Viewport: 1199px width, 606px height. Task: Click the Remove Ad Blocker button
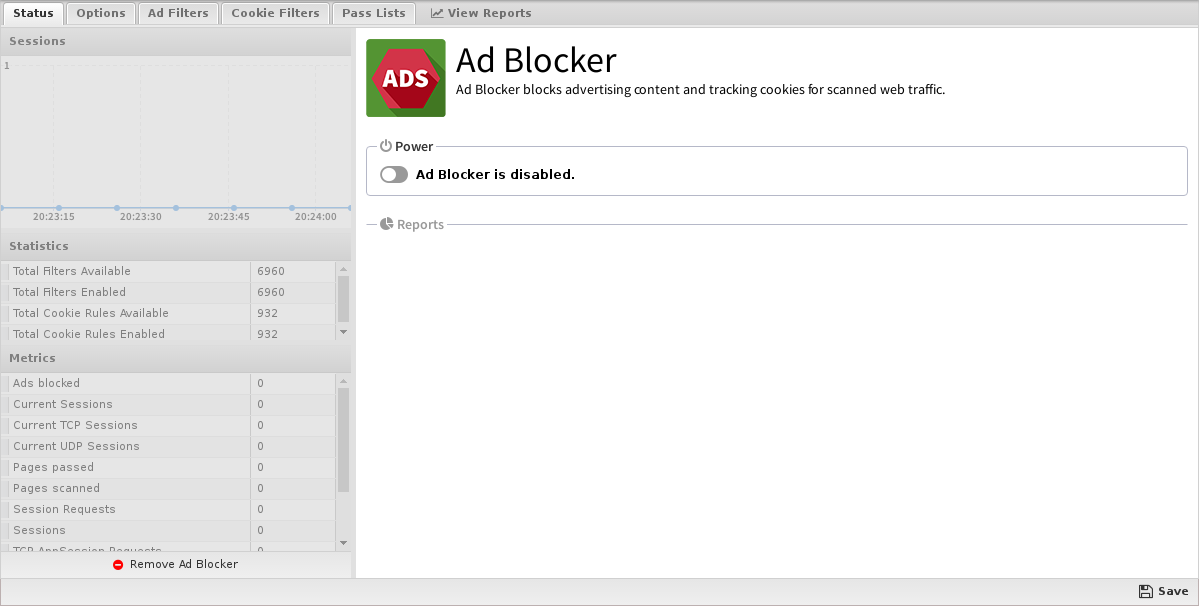tap(176, 565)
